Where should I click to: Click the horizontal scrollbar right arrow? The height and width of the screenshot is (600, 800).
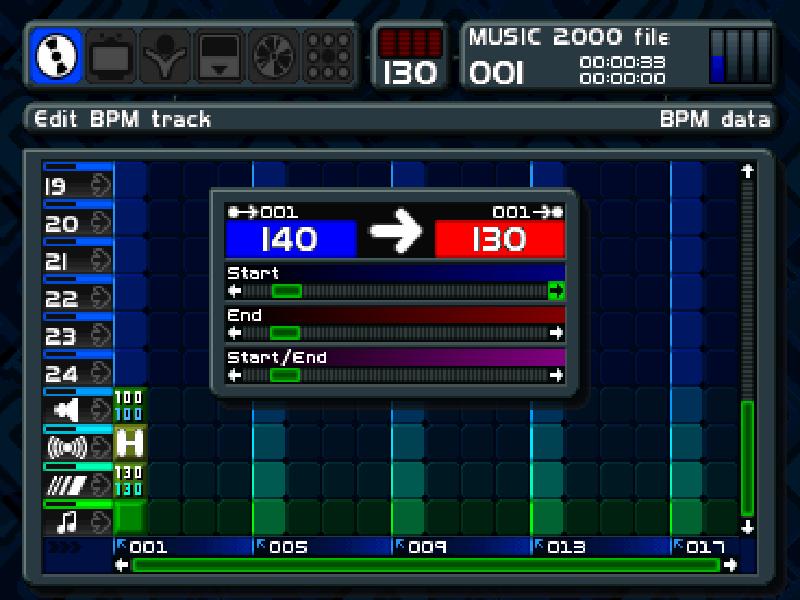pos(731,565)
